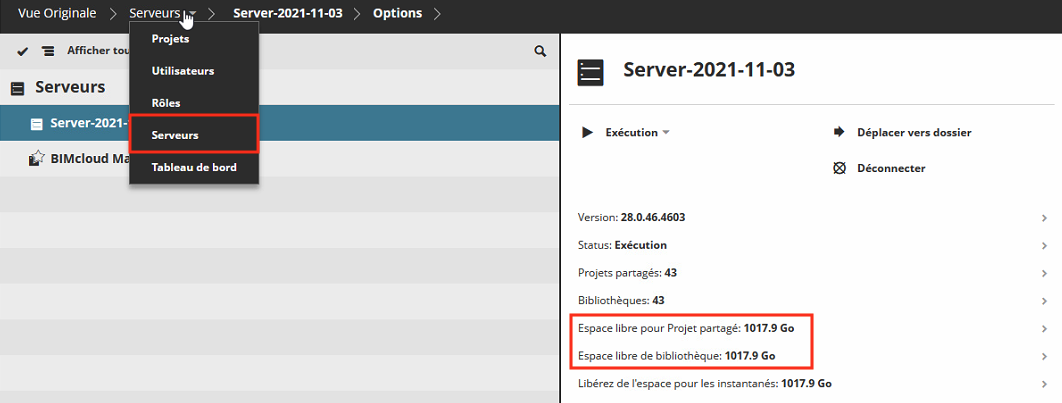
Task: Open the Exécution dropdown arrow
Action: (666, 133)
